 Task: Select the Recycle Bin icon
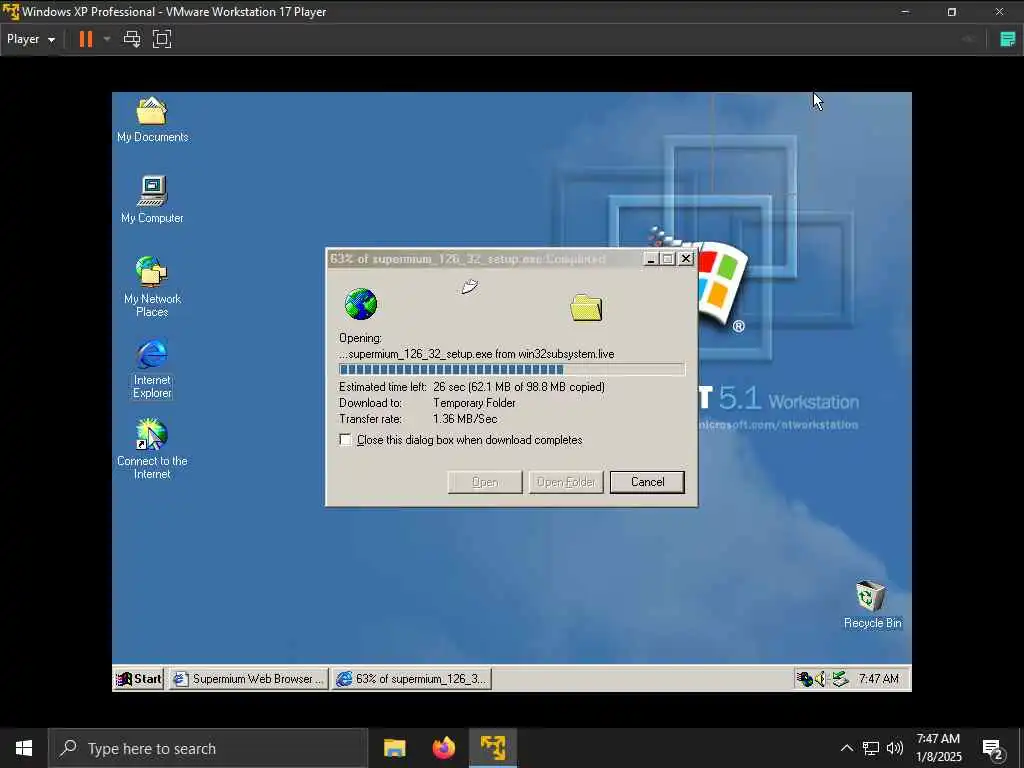pyautogui.click(x=872, y=604)
